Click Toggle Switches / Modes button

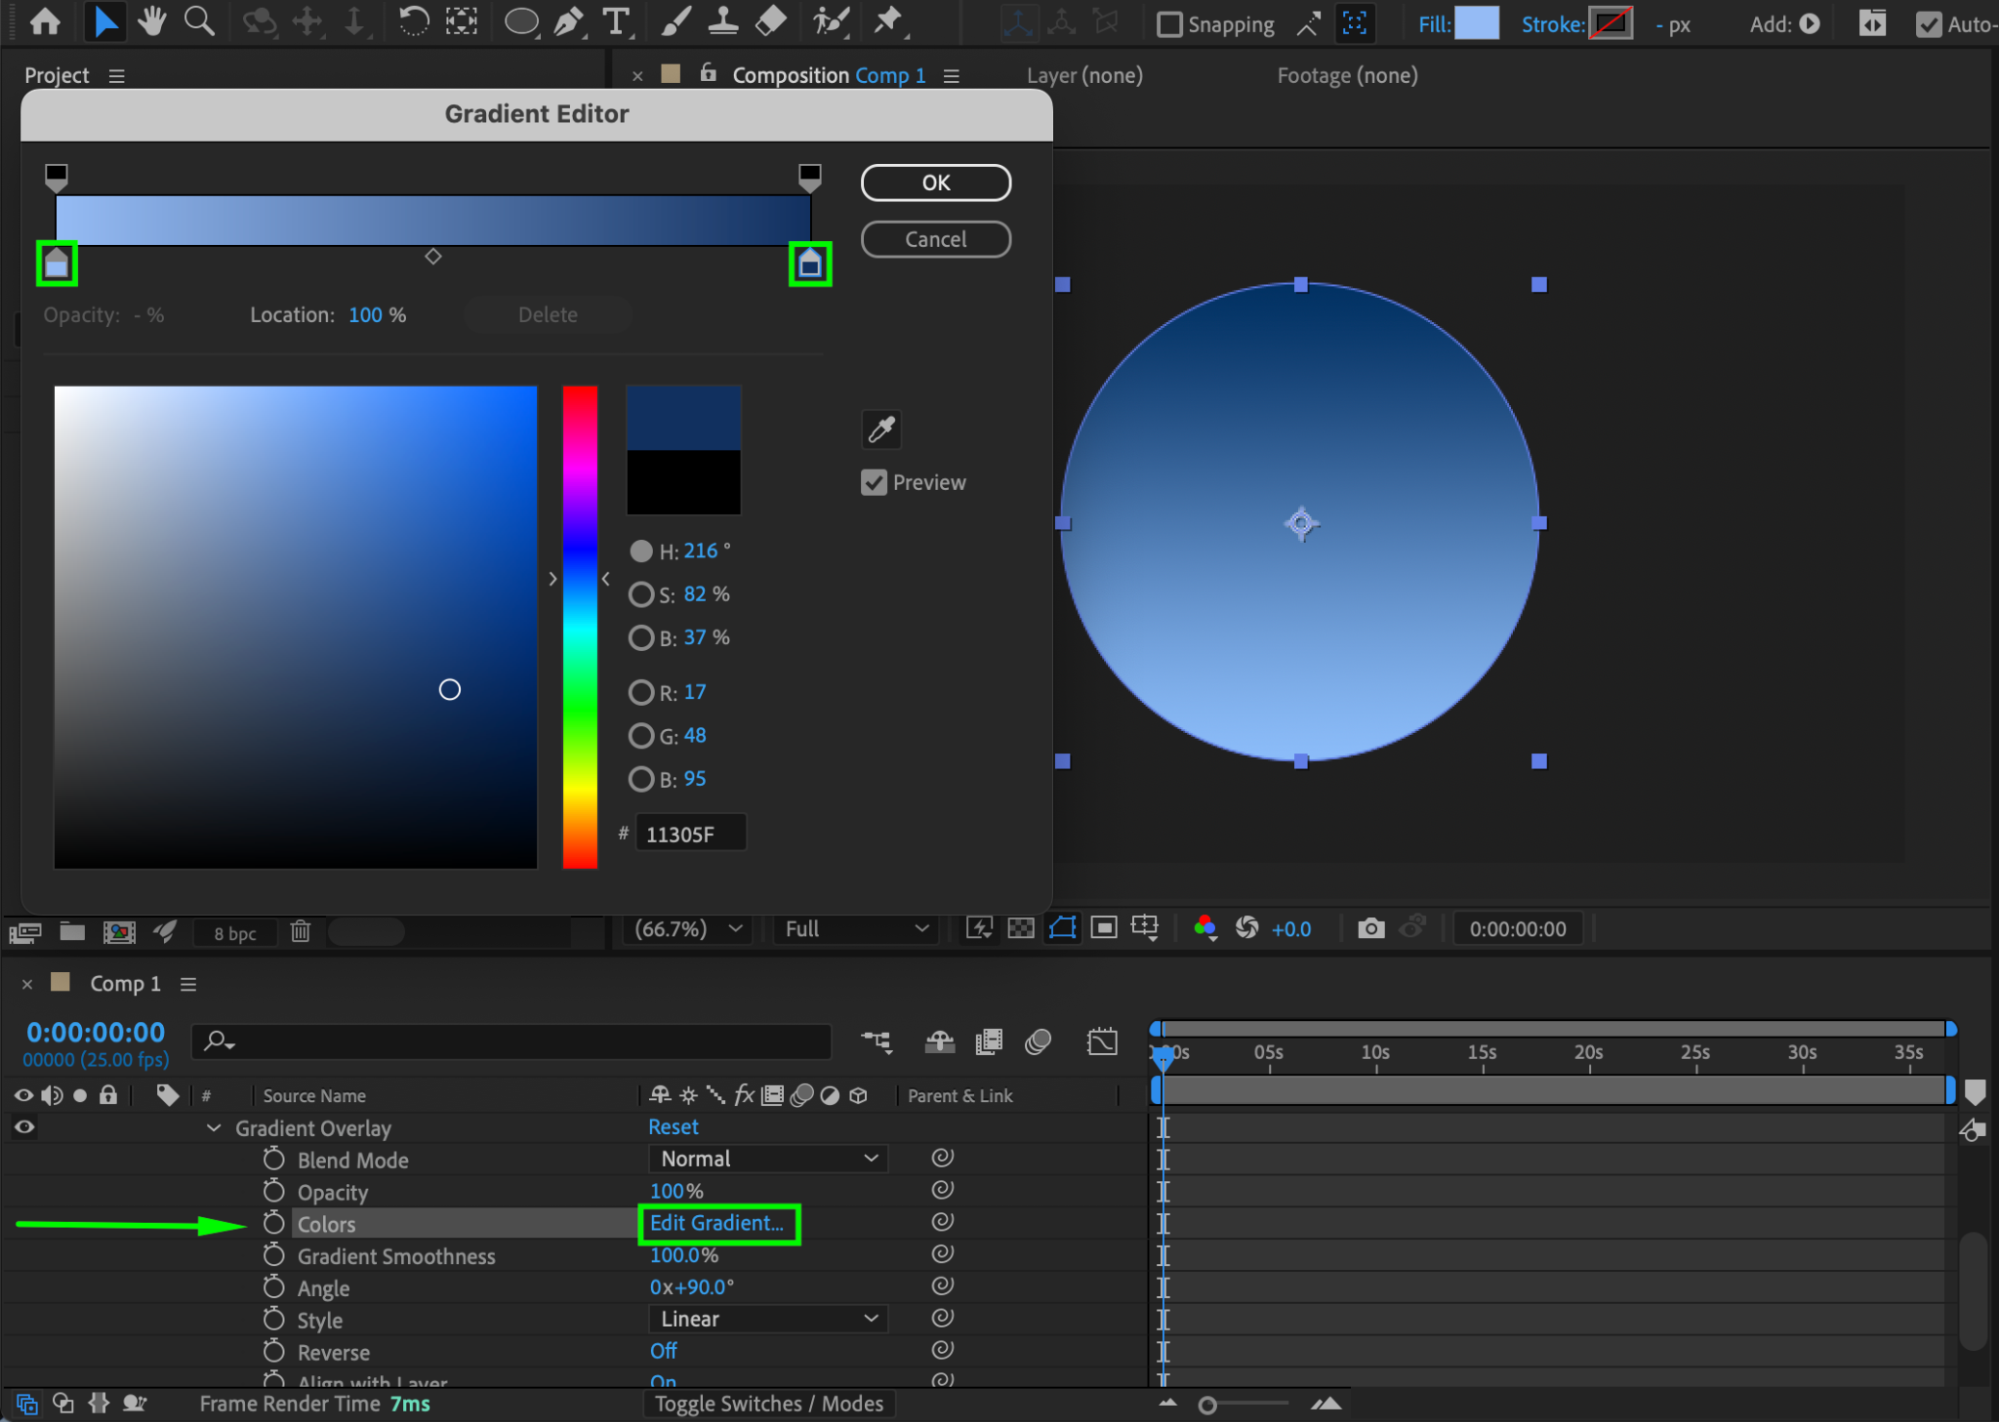coord(769,1404)
